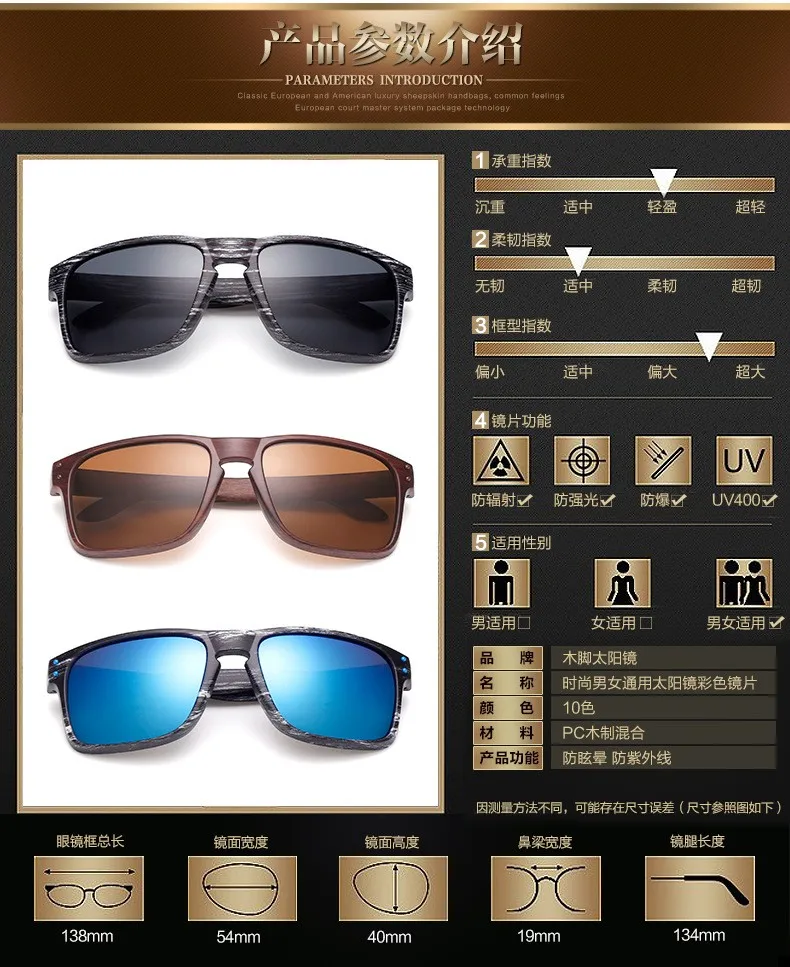Check the 女适用 checkbox
790x967 pixels.
(646, 622)
